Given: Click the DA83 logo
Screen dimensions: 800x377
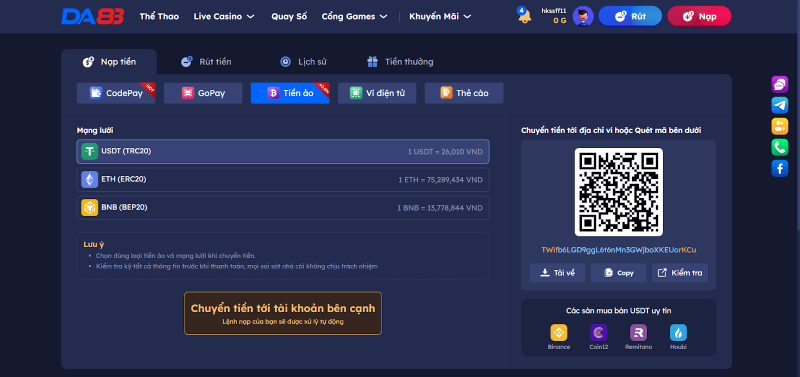Looking at the screenshot, I should 93,16.
